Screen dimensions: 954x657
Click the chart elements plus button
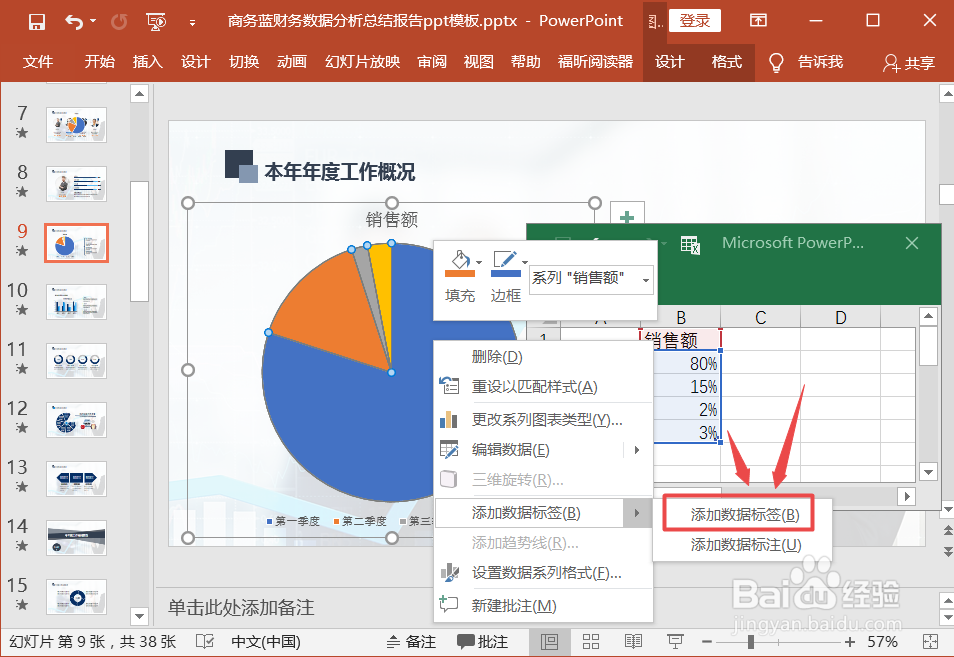[x=627, y=217]
